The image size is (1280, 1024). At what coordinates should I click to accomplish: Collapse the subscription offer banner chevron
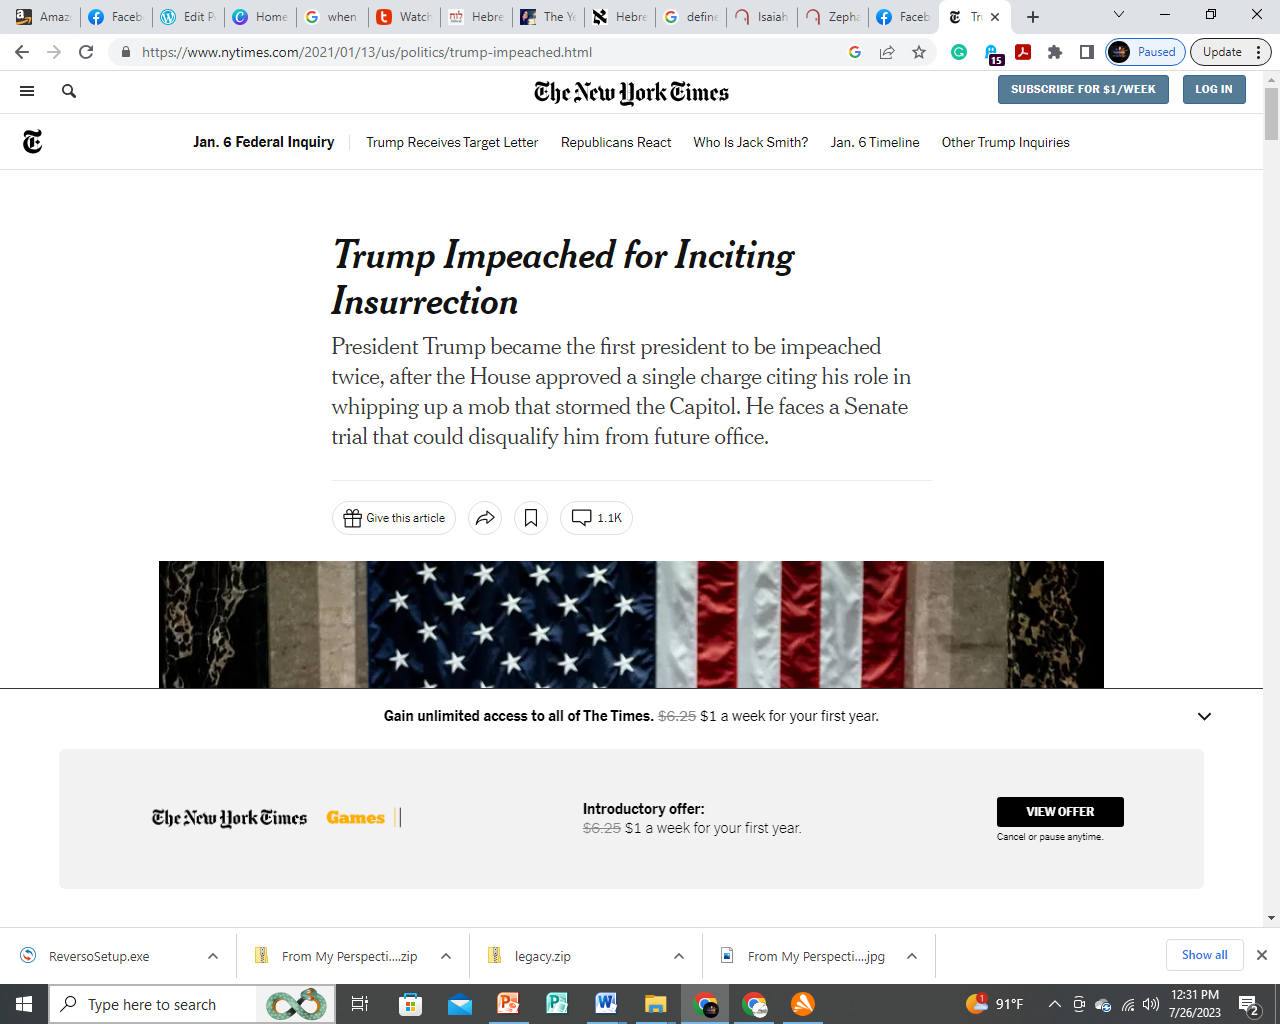(1204, 716)
